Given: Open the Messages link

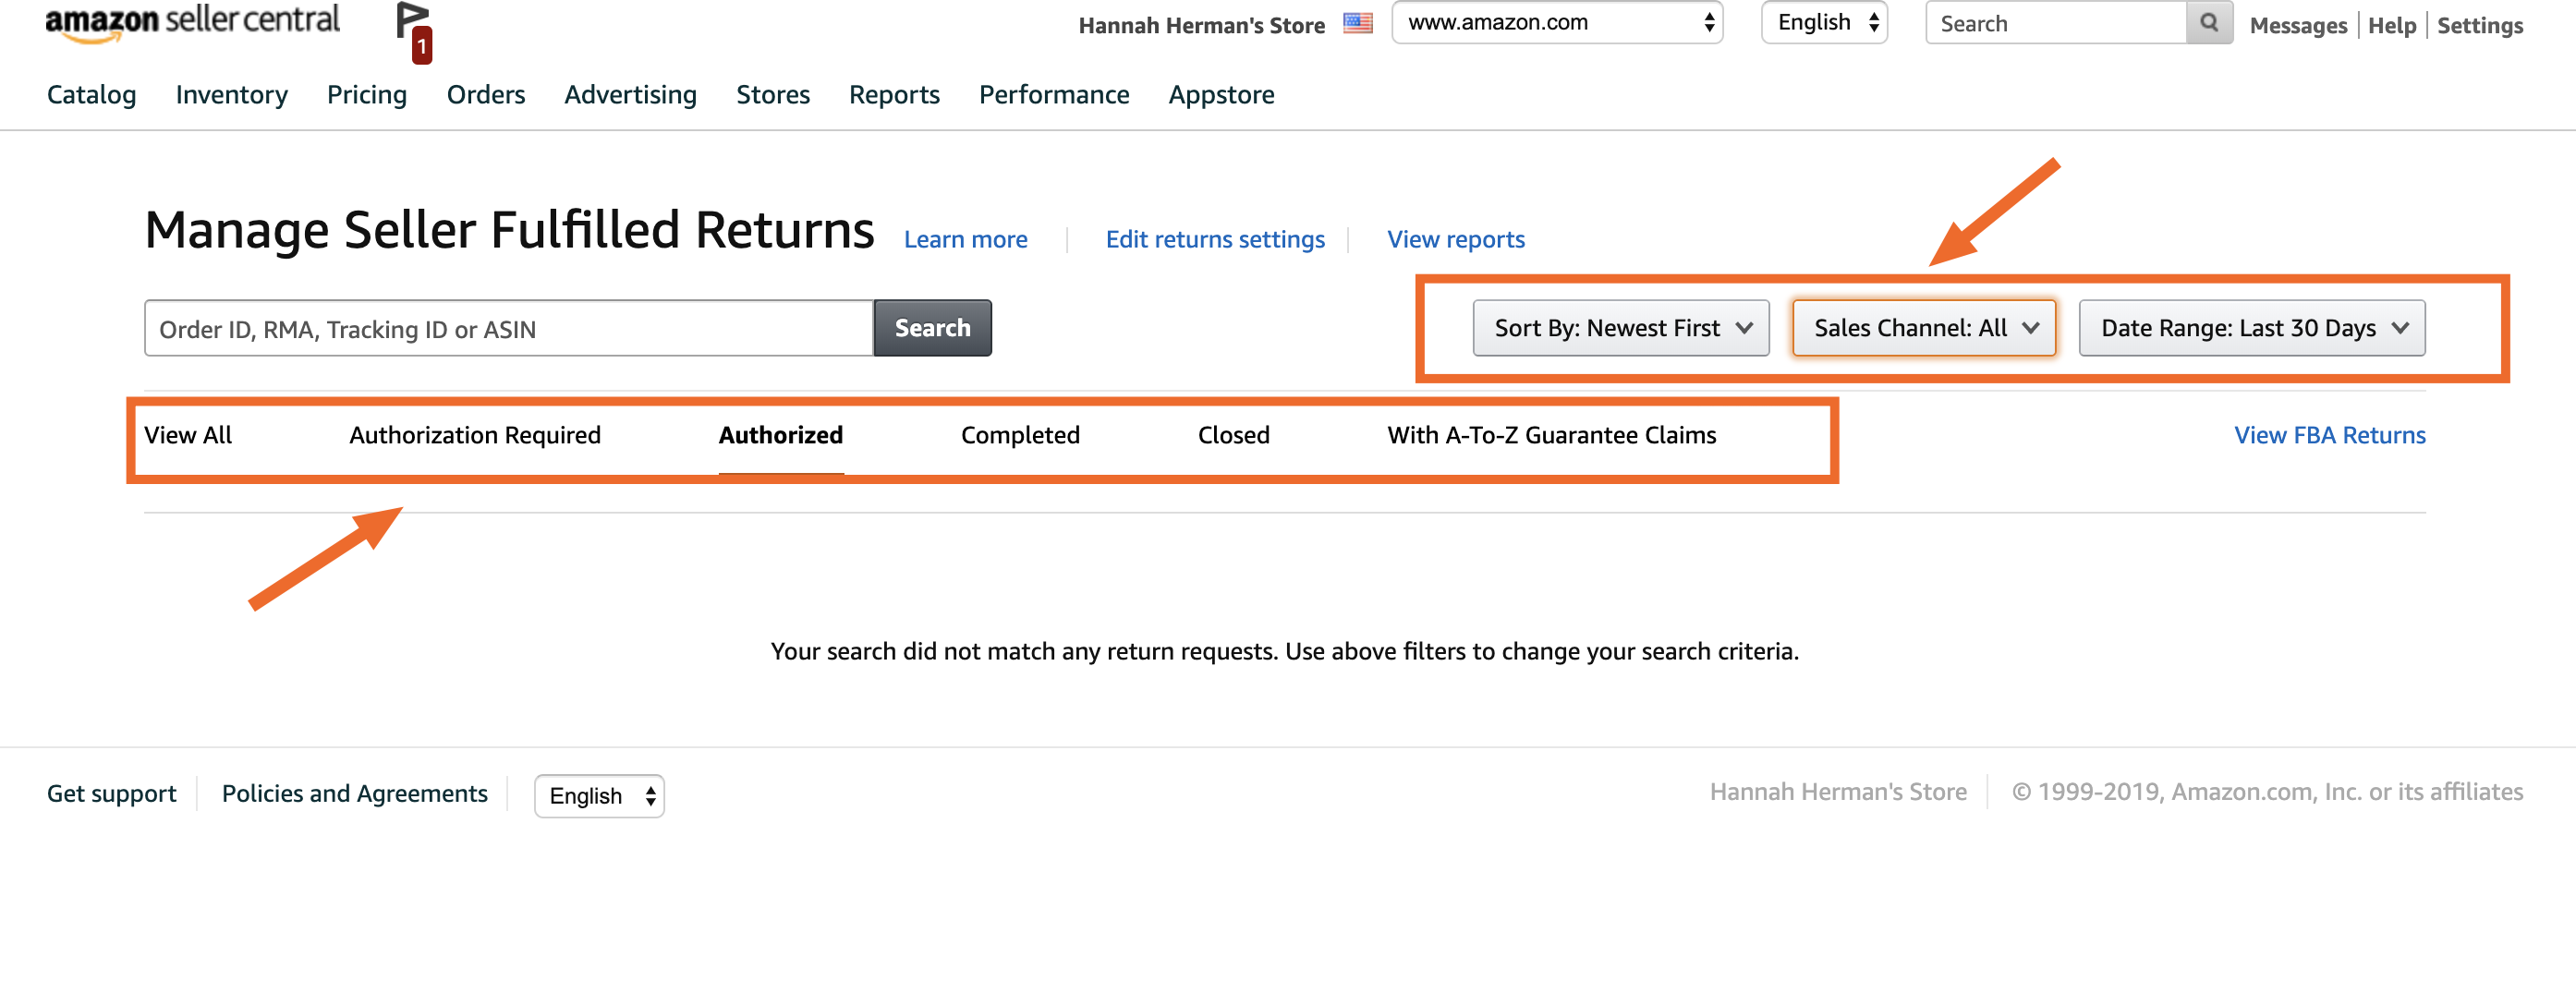Looking at the screenshot, I should [x=2298, y=25].
